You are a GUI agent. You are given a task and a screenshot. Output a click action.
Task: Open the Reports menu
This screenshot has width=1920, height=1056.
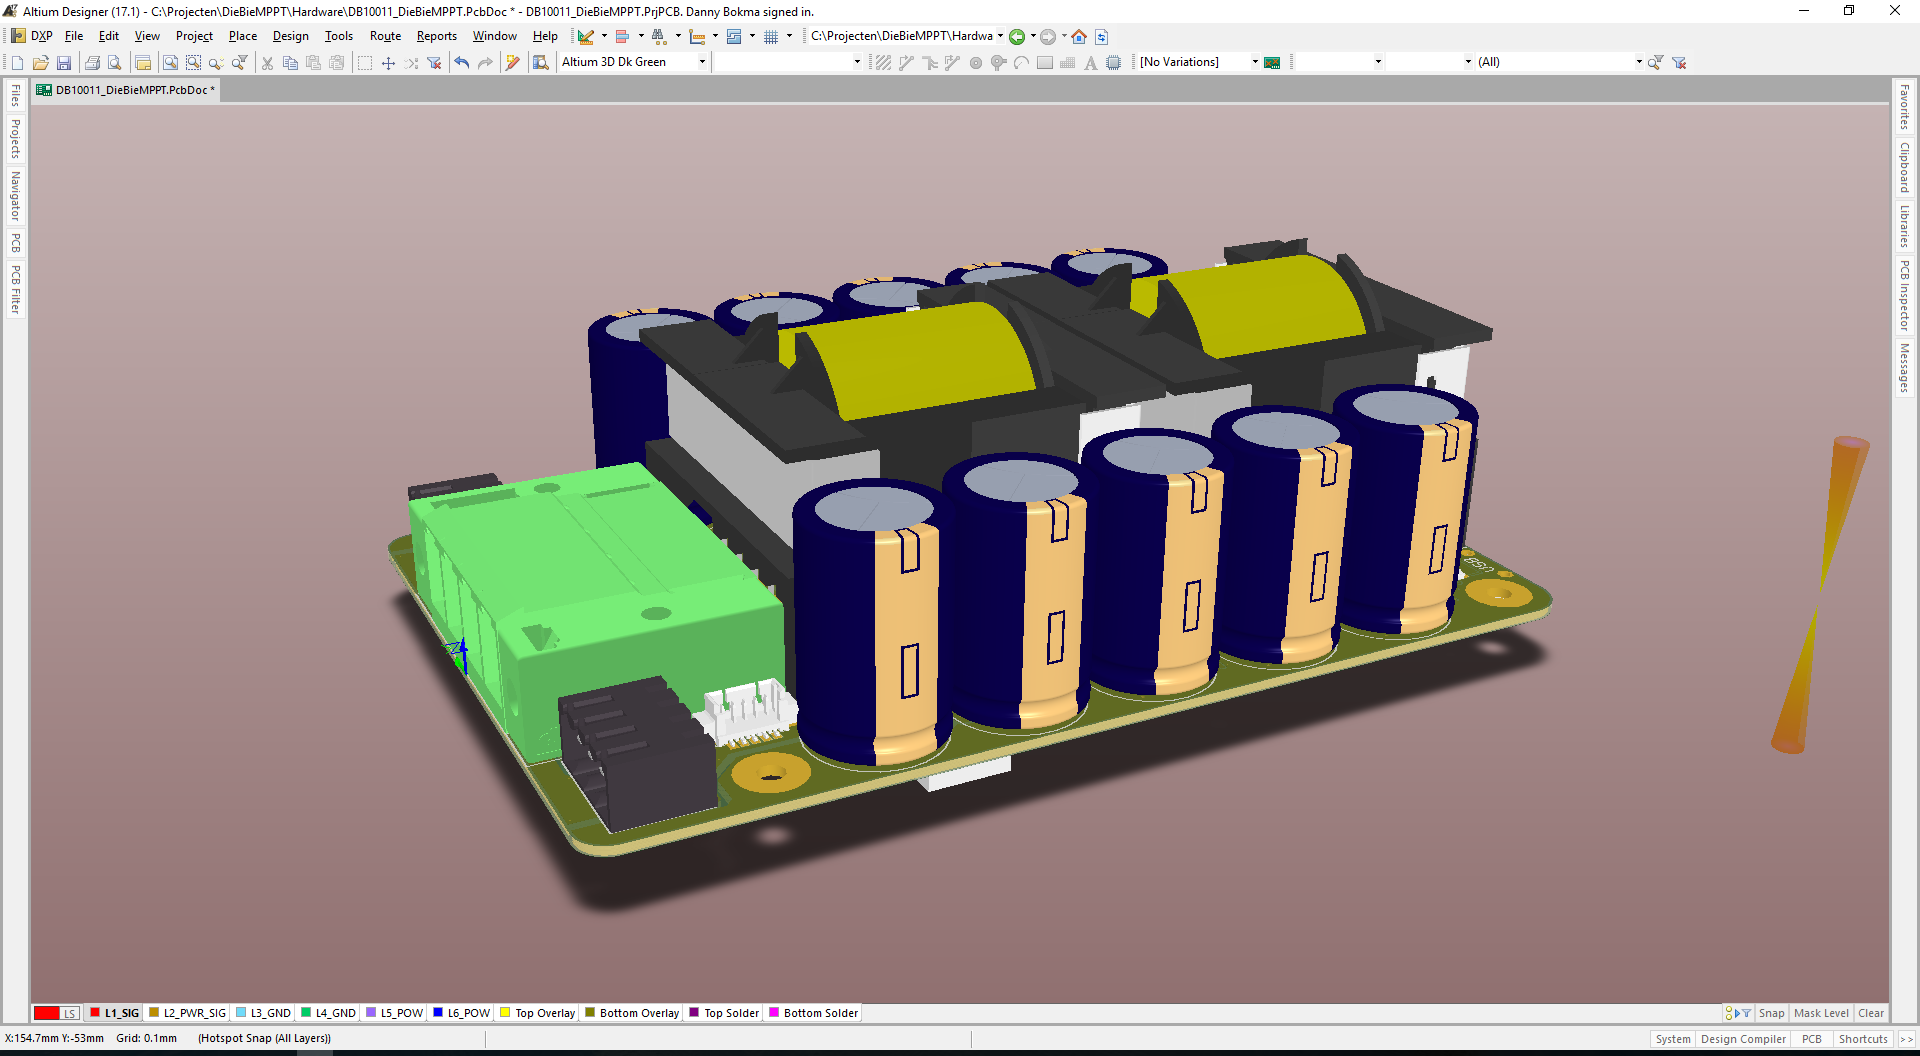tap(437, 36)
